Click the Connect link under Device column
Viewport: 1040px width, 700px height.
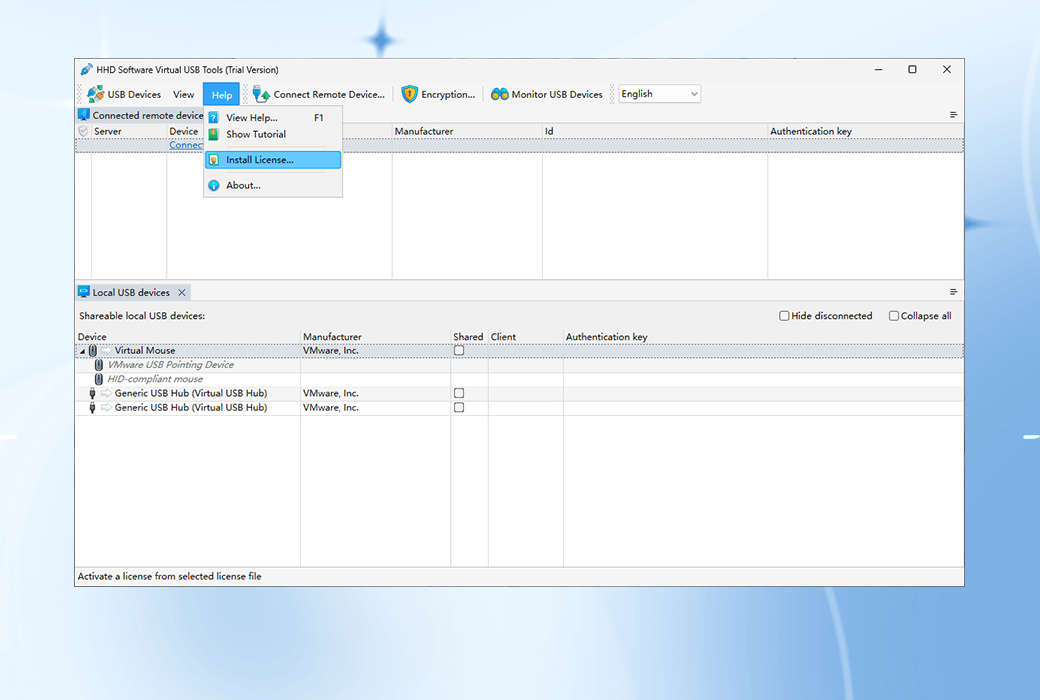(186, 144)
